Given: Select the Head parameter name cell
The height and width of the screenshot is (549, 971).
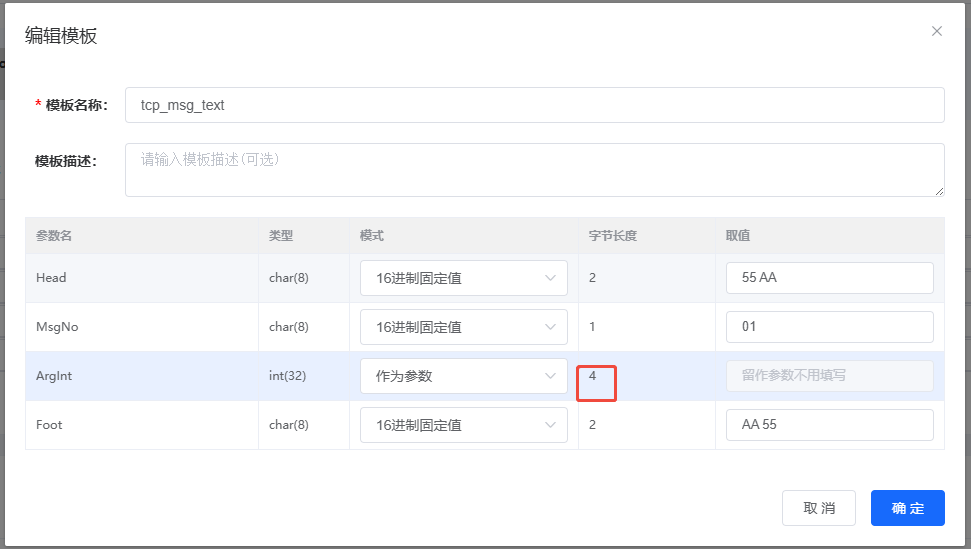Looking at the screenshot, I should point(51,278).
